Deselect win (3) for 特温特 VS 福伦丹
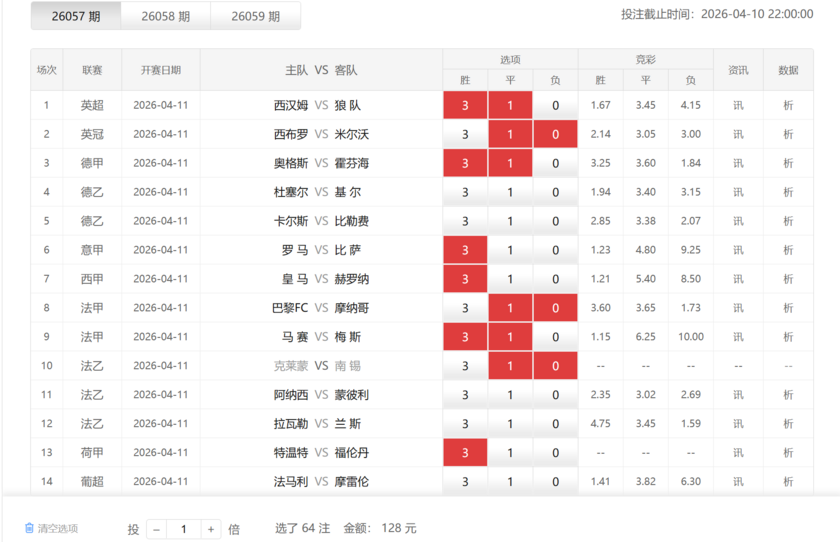 tap(465, 452)
